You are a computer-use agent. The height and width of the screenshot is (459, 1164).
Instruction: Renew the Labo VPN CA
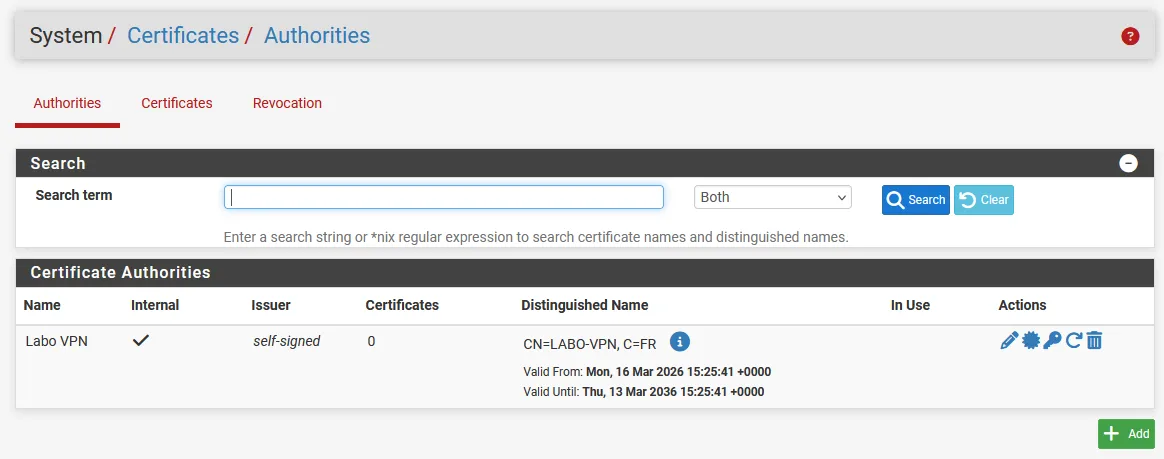[x=1073, y=341]
